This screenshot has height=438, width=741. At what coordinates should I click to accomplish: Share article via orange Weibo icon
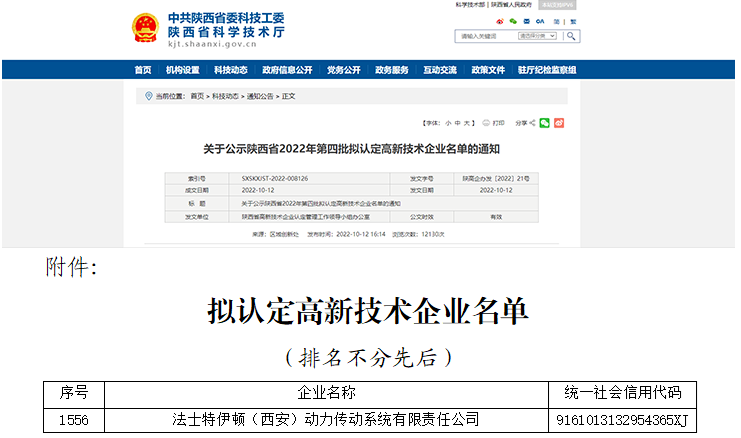559,123
